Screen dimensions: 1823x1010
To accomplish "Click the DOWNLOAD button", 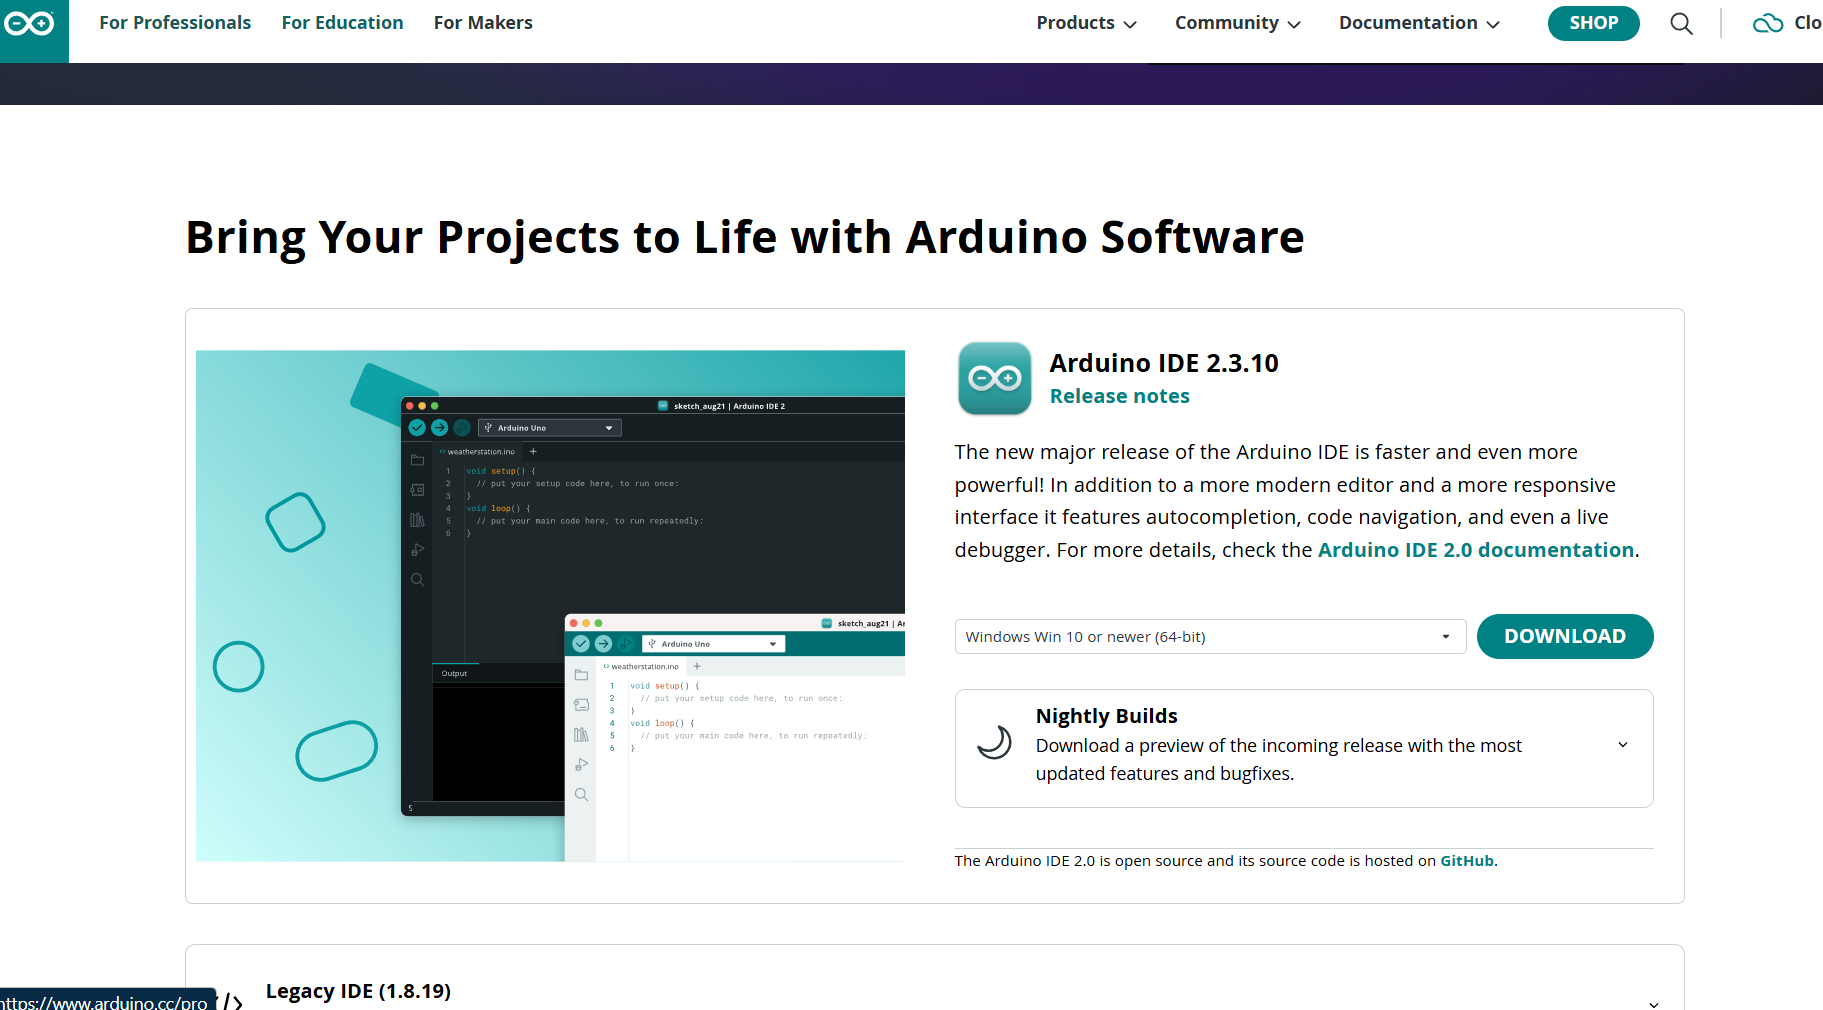I will click(x=1564, y=636).
